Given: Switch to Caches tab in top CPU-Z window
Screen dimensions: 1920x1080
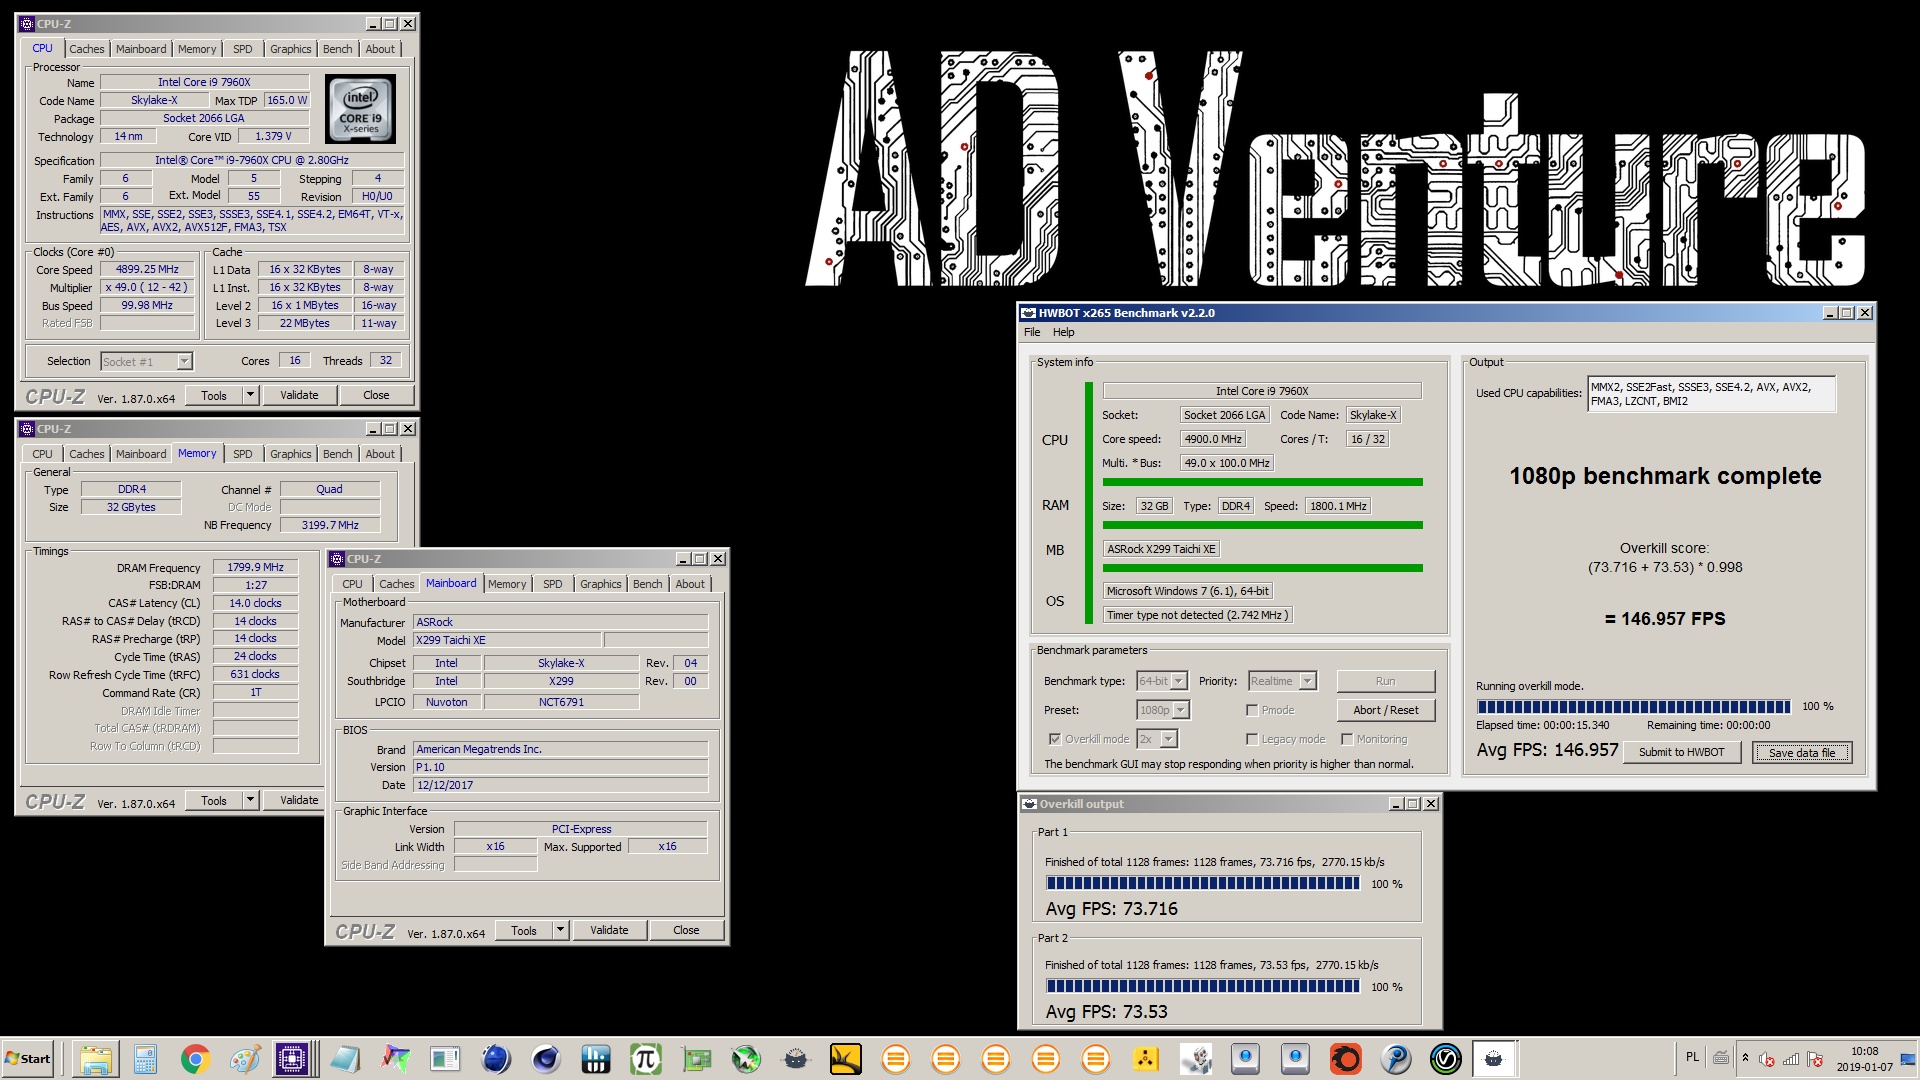Looking at the screenshot, I should click(87, 49).
